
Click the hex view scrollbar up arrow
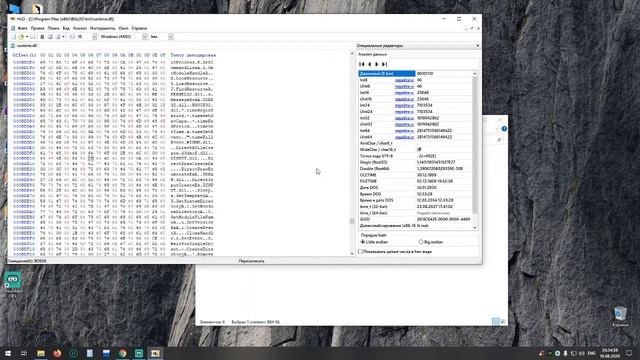pos(352,53)
